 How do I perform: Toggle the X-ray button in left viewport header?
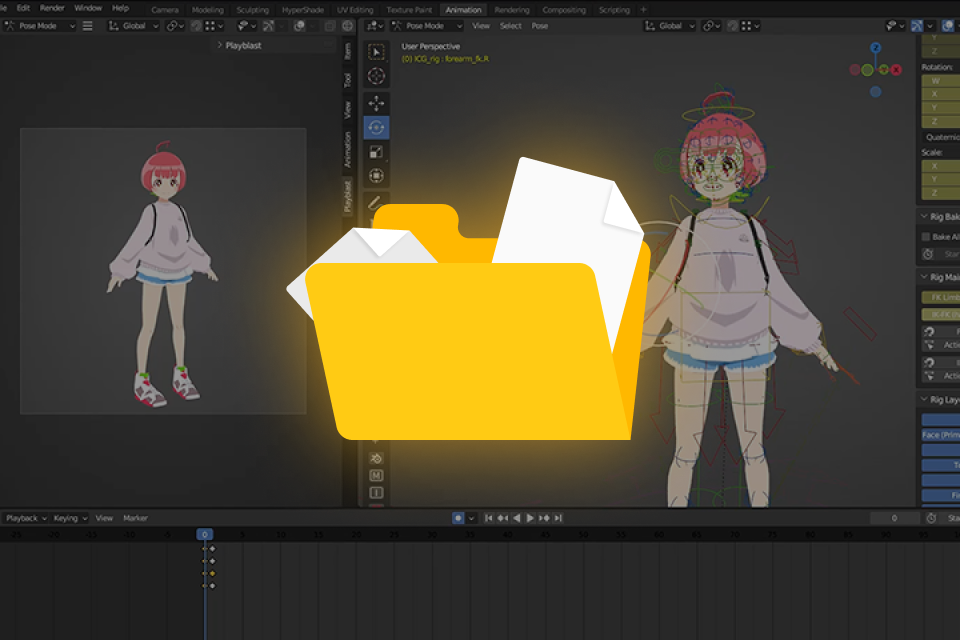click(x=329, y=26)
